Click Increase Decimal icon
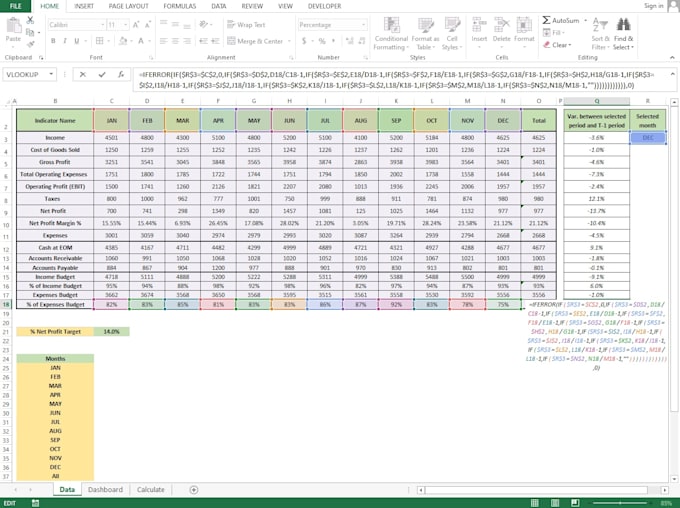The image size is (680, 508). [x=349, y=41]
